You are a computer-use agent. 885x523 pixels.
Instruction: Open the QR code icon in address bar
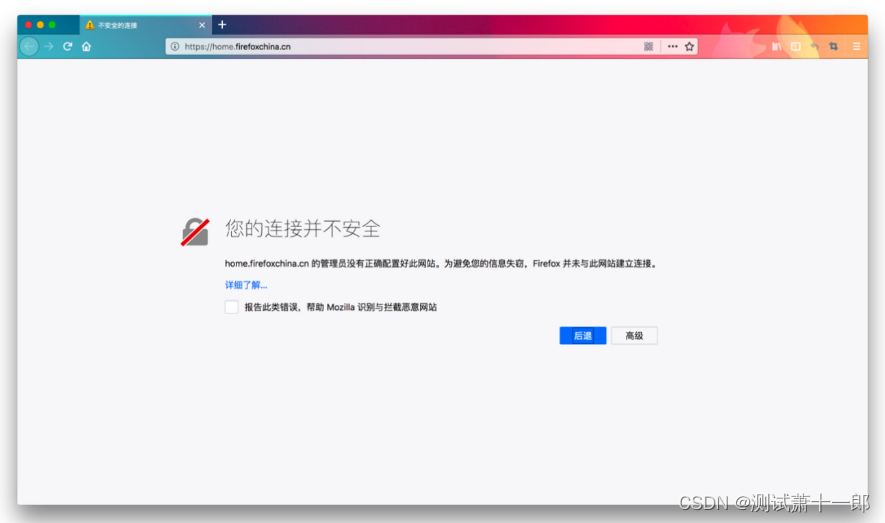[x=649, y=46]
